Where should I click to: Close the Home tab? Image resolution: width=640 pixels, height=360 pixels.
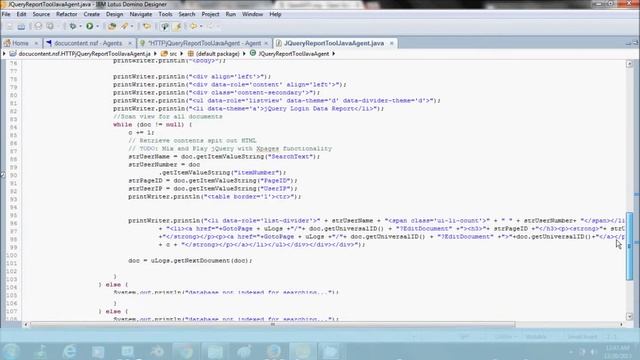coord(36,43)
